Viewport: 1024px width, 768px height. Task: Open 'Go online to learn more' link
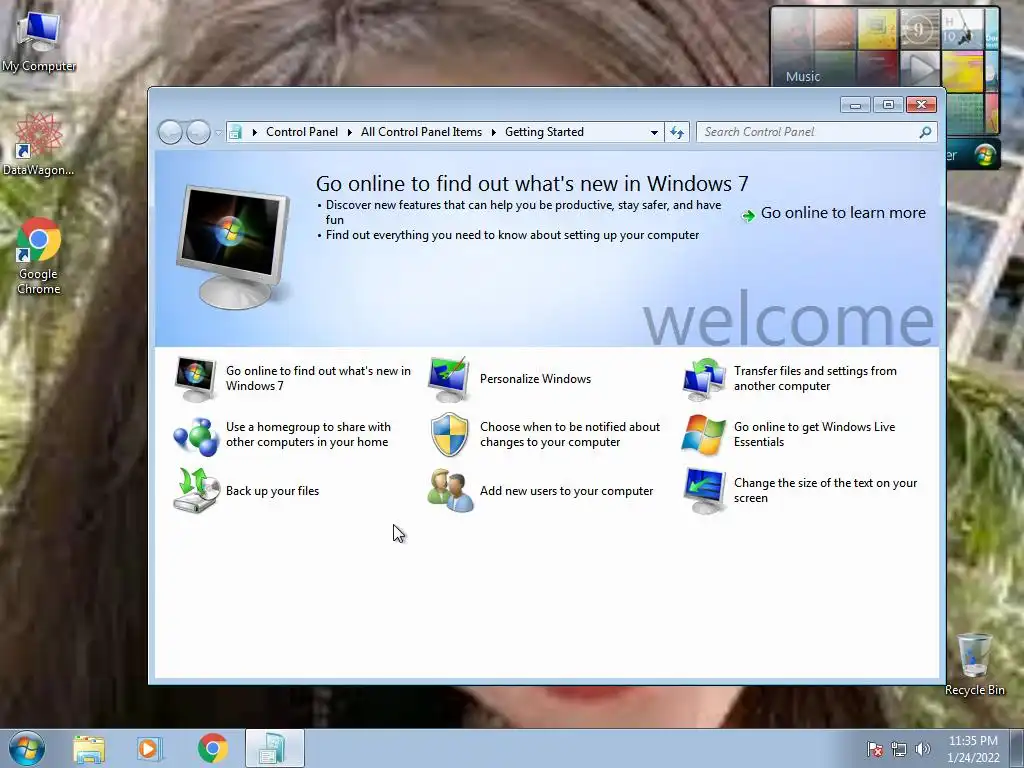(x=843, y=213)
